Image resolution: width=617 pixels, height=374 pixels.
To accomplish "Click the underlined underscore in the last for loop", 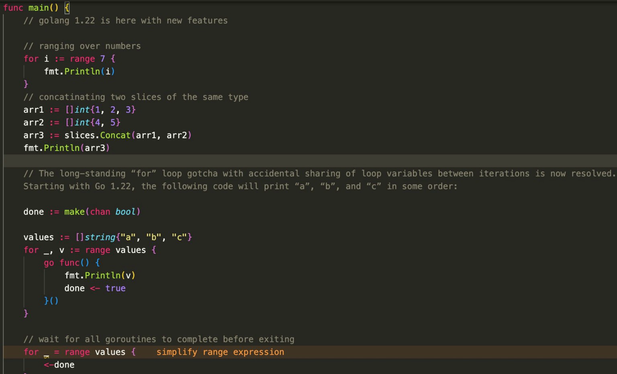I will click(46, 353).
